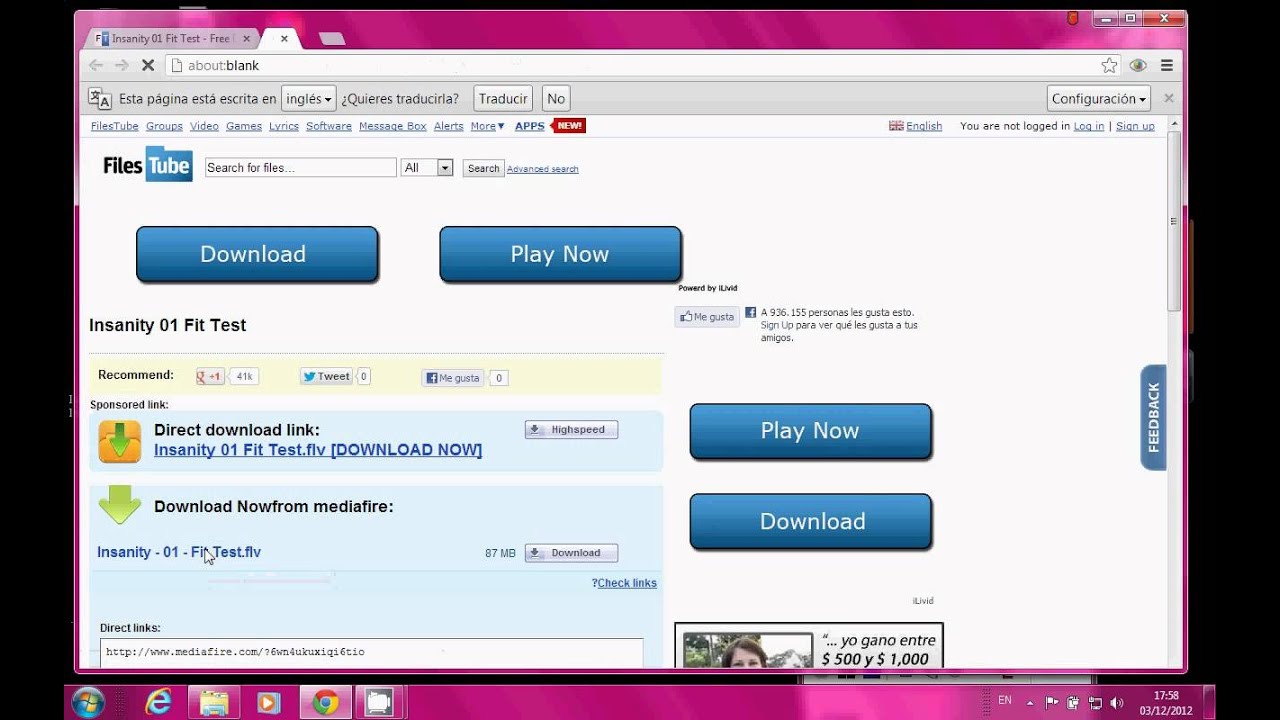
Task: Click the Tweet button
Action: [x=327, y=377]
